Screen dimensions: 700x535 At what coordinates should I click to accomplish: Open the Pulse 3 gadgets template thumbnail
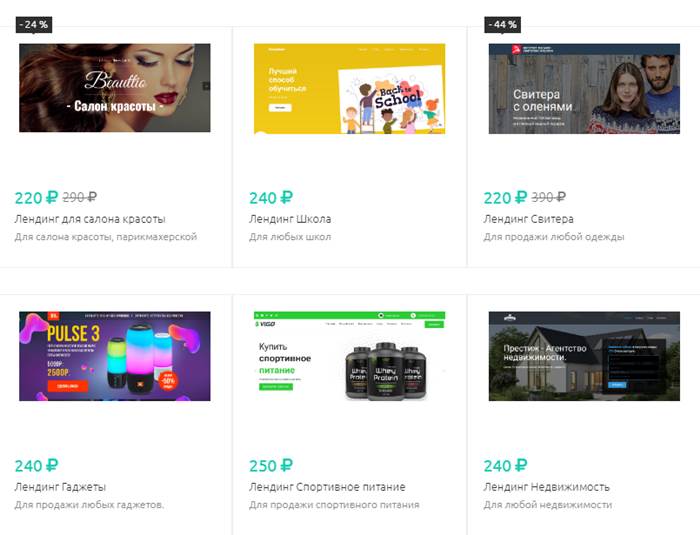coord(115,356)
